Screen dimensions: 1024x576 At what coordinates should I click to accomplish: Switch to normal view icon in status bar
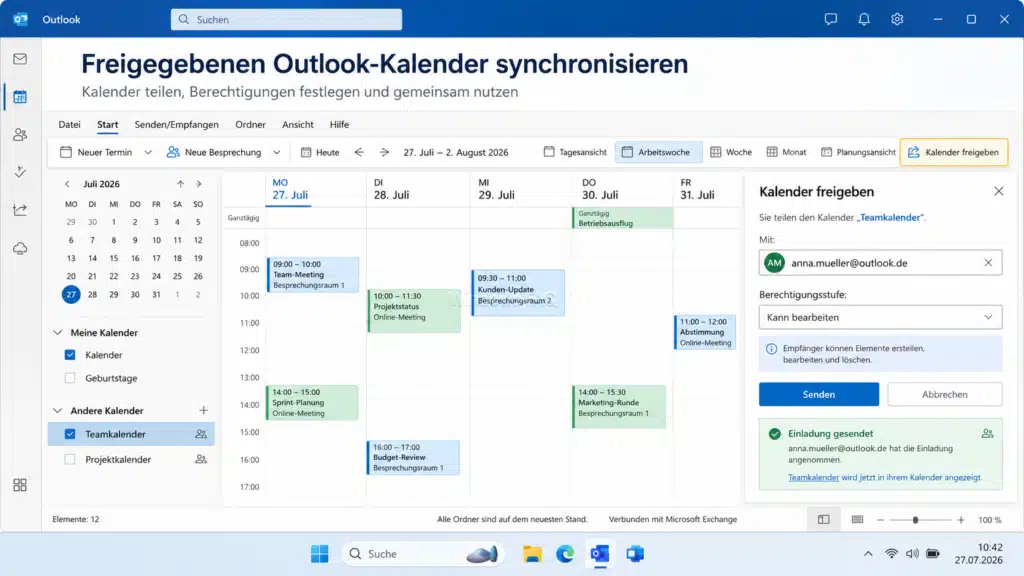tap(824, 520)
